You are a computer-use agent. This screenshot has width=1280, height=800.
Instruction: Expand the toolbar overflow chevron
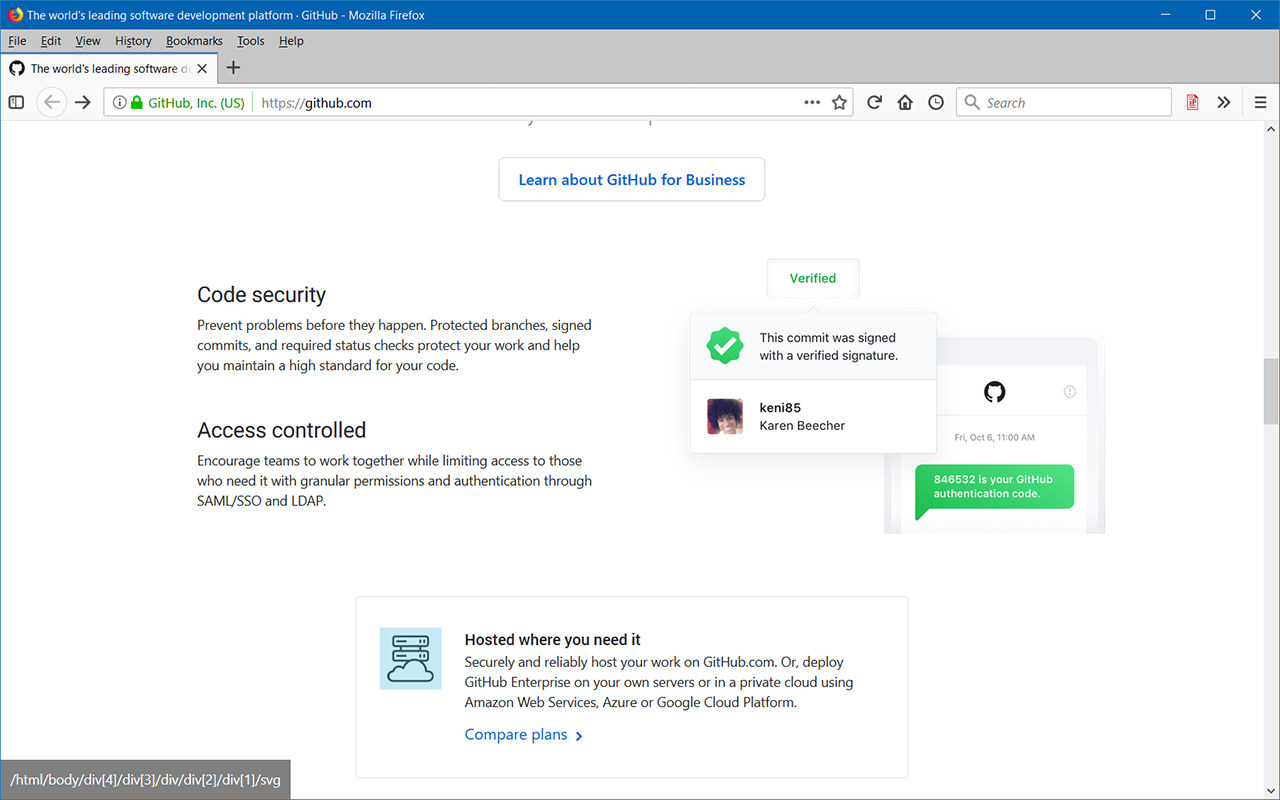(x=1224, y=102)
